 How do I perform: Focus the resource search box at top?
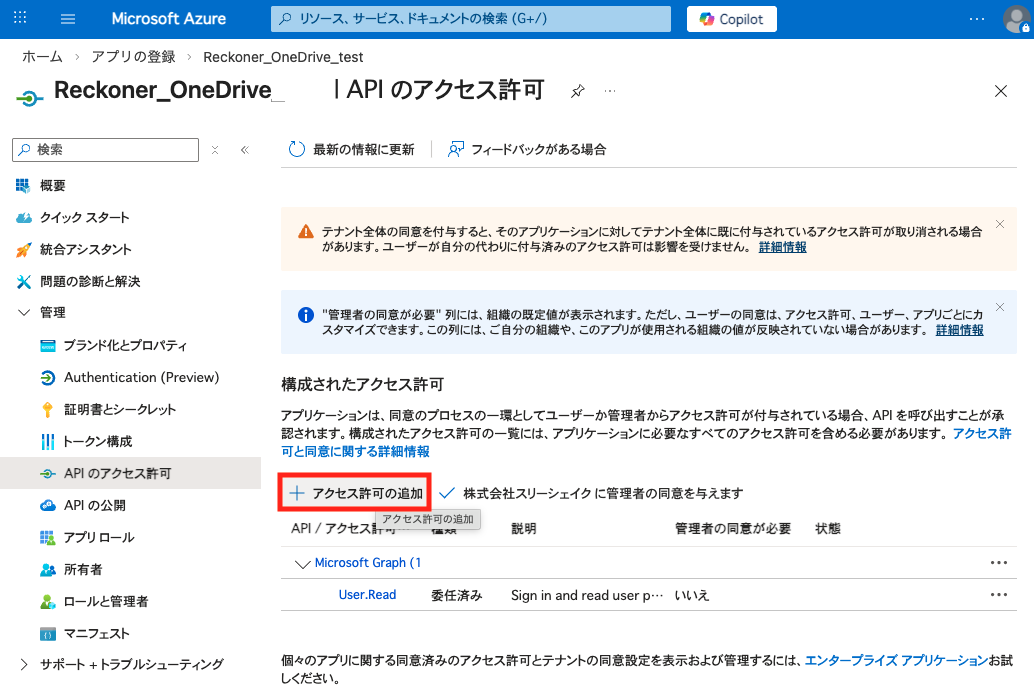(471, 18)
